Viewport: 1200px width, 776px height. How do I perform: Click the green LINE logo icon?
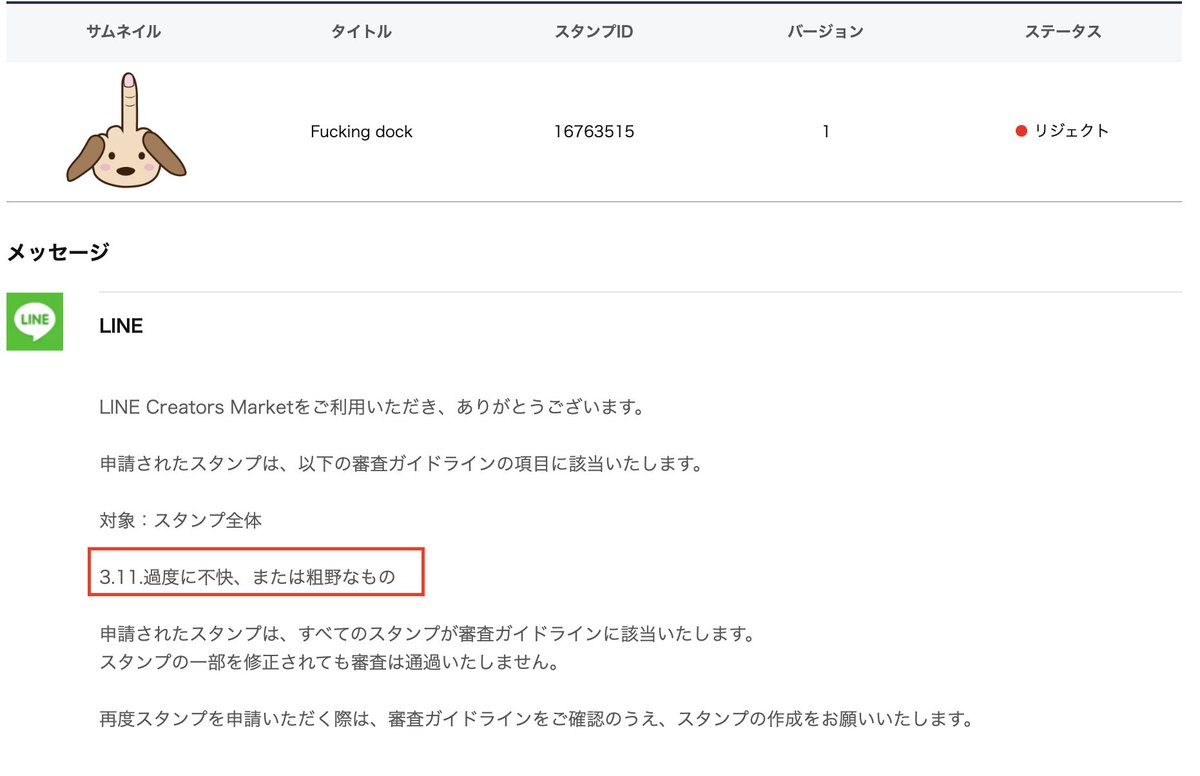[x=35, y=322]
